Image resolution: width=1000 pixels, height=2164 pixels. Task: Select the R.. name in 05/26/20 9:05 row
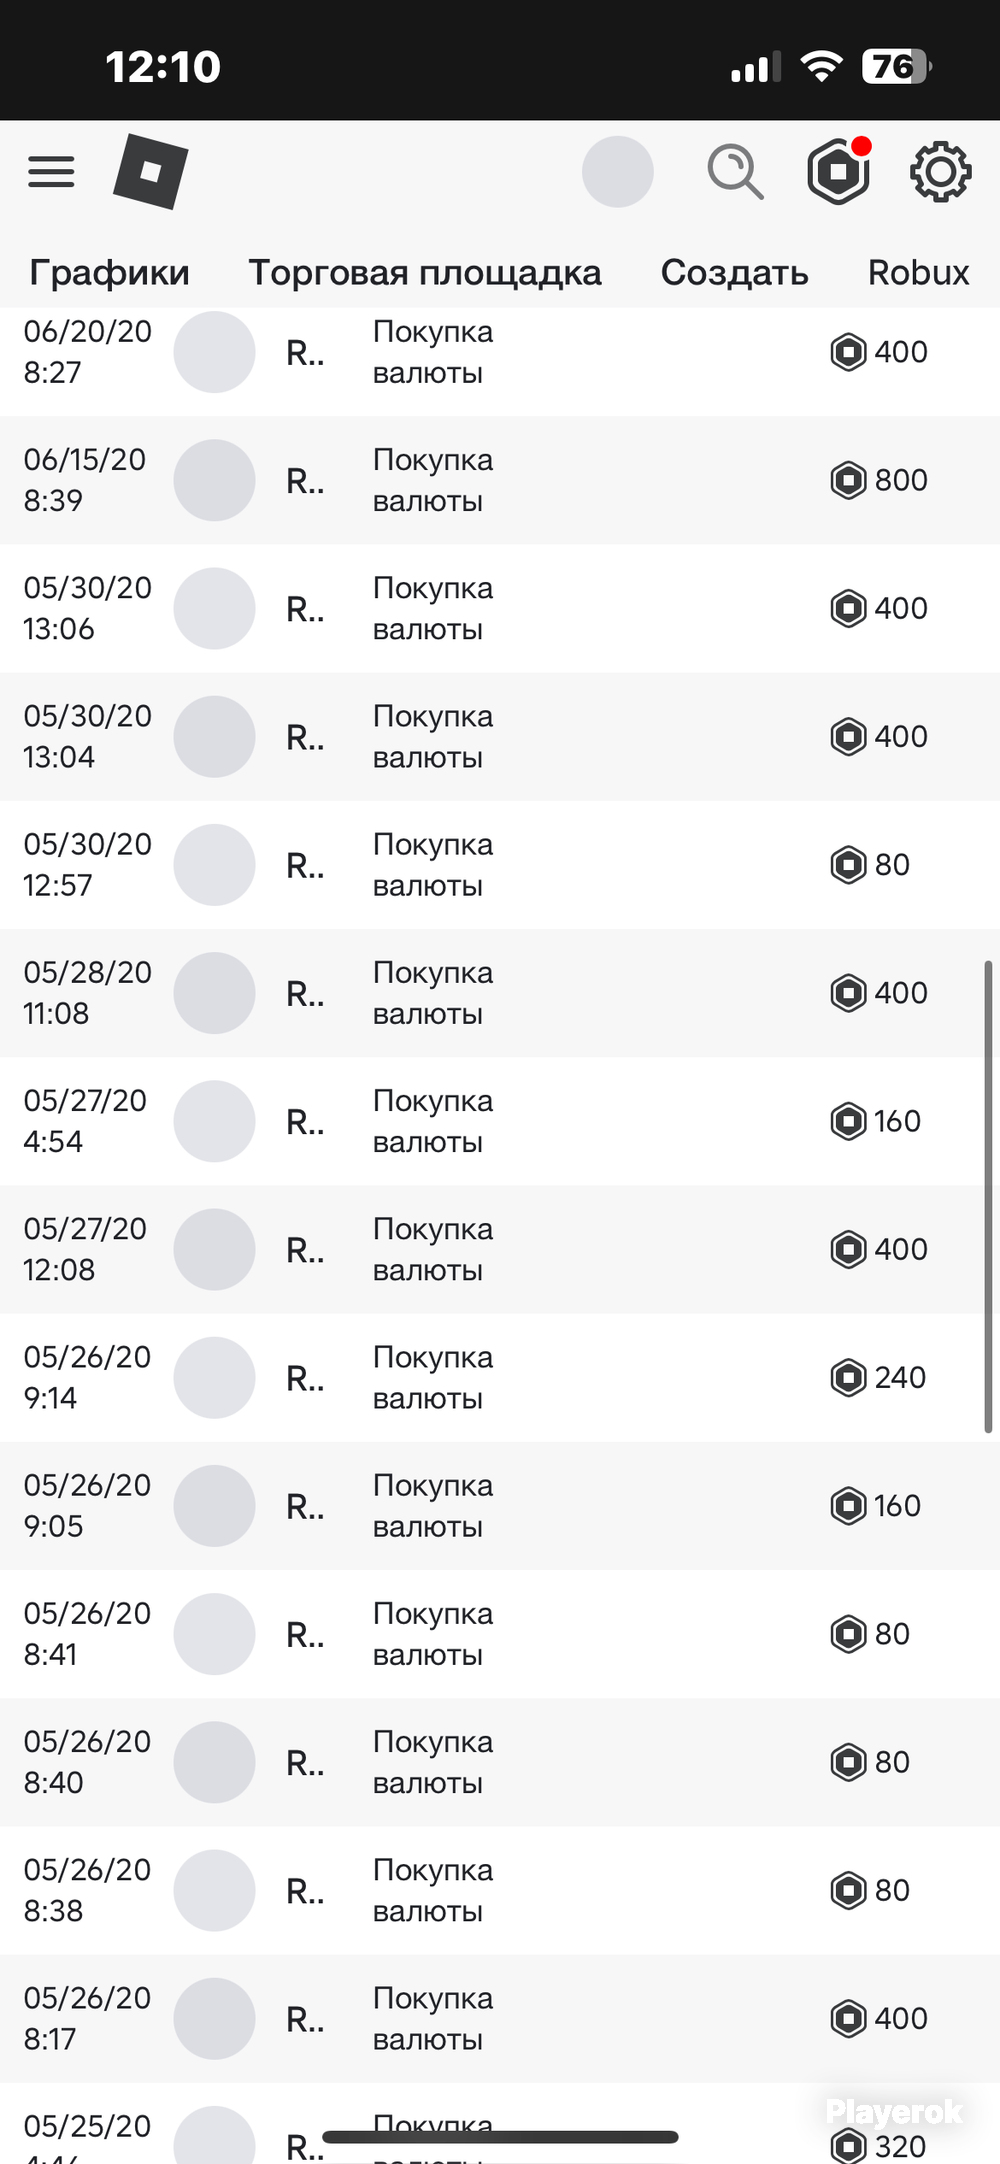(x=305, y=1506)
